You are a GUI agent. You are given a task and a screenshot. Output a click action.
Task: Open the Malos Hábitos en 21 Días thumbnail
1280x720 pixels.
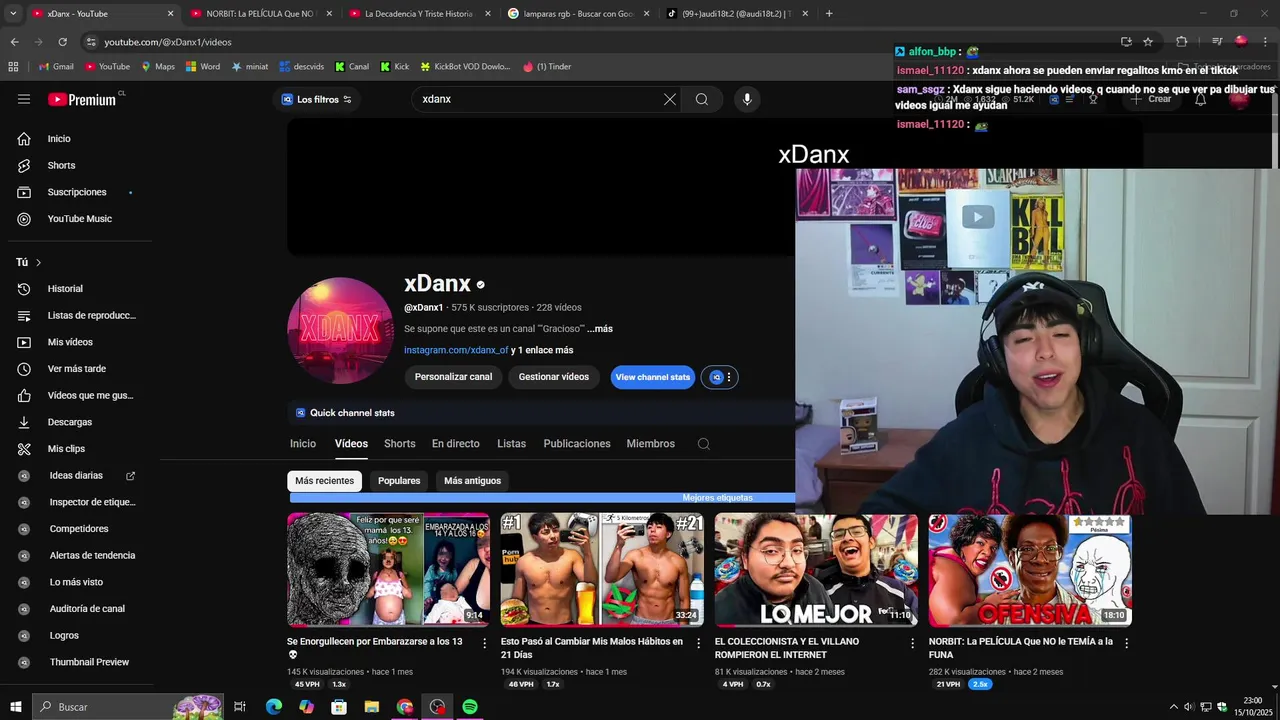coord(602,570)
